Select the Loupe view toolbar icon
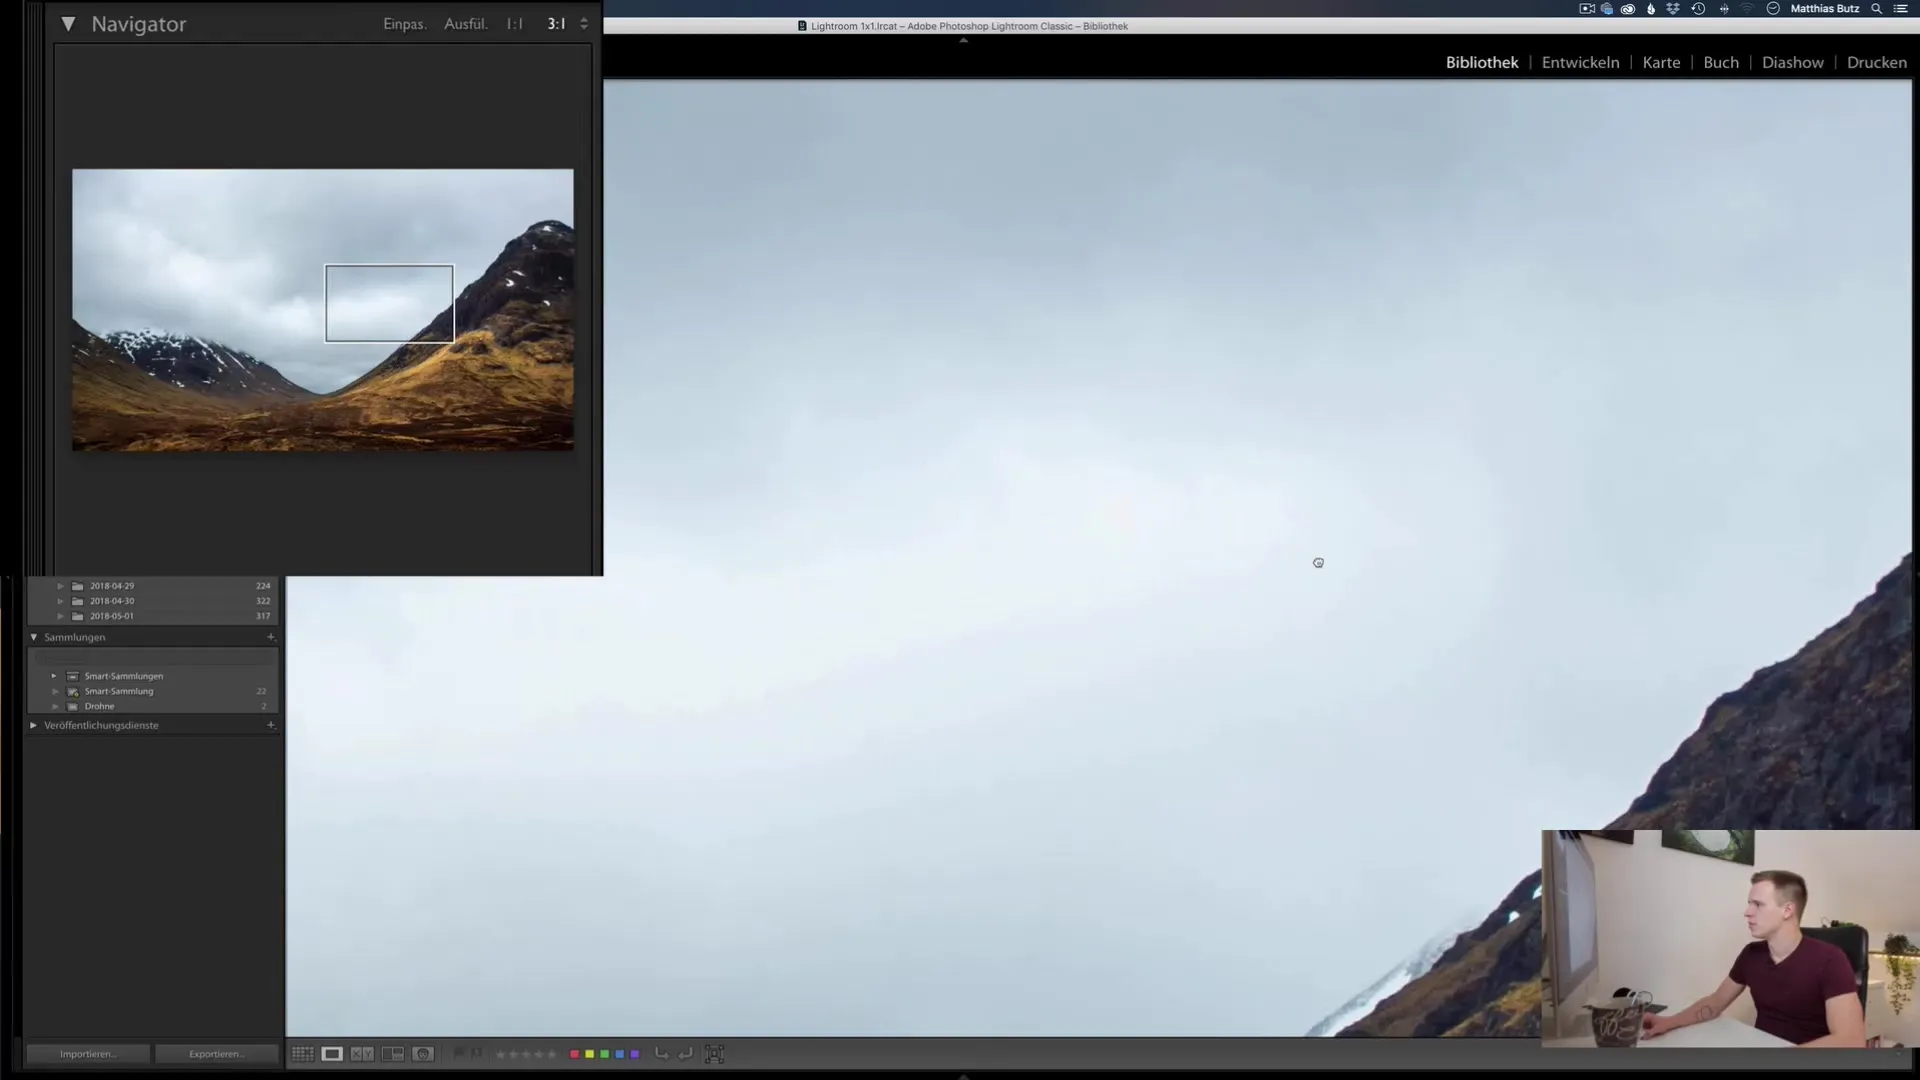The image size is (1920, 1080). tap(332, 1054)
